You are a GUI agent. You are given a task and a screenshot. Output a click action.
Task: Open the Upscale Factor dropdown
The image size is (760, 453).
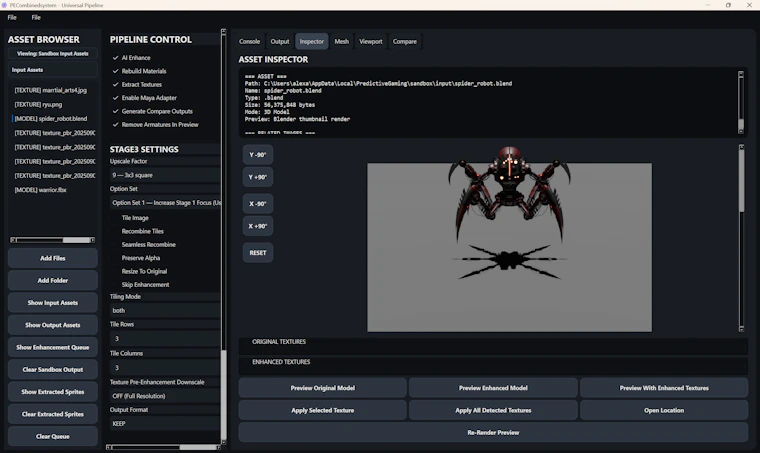165,175
